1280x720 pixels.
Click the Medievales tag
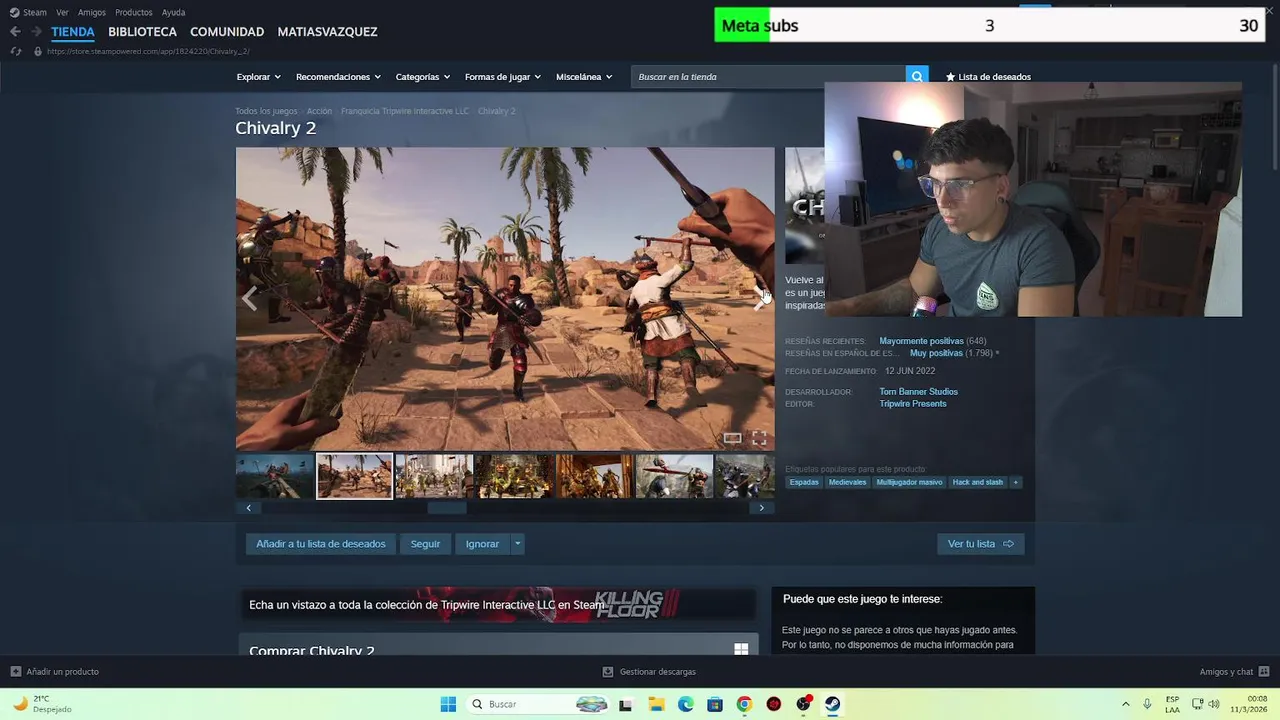[847, 482]
